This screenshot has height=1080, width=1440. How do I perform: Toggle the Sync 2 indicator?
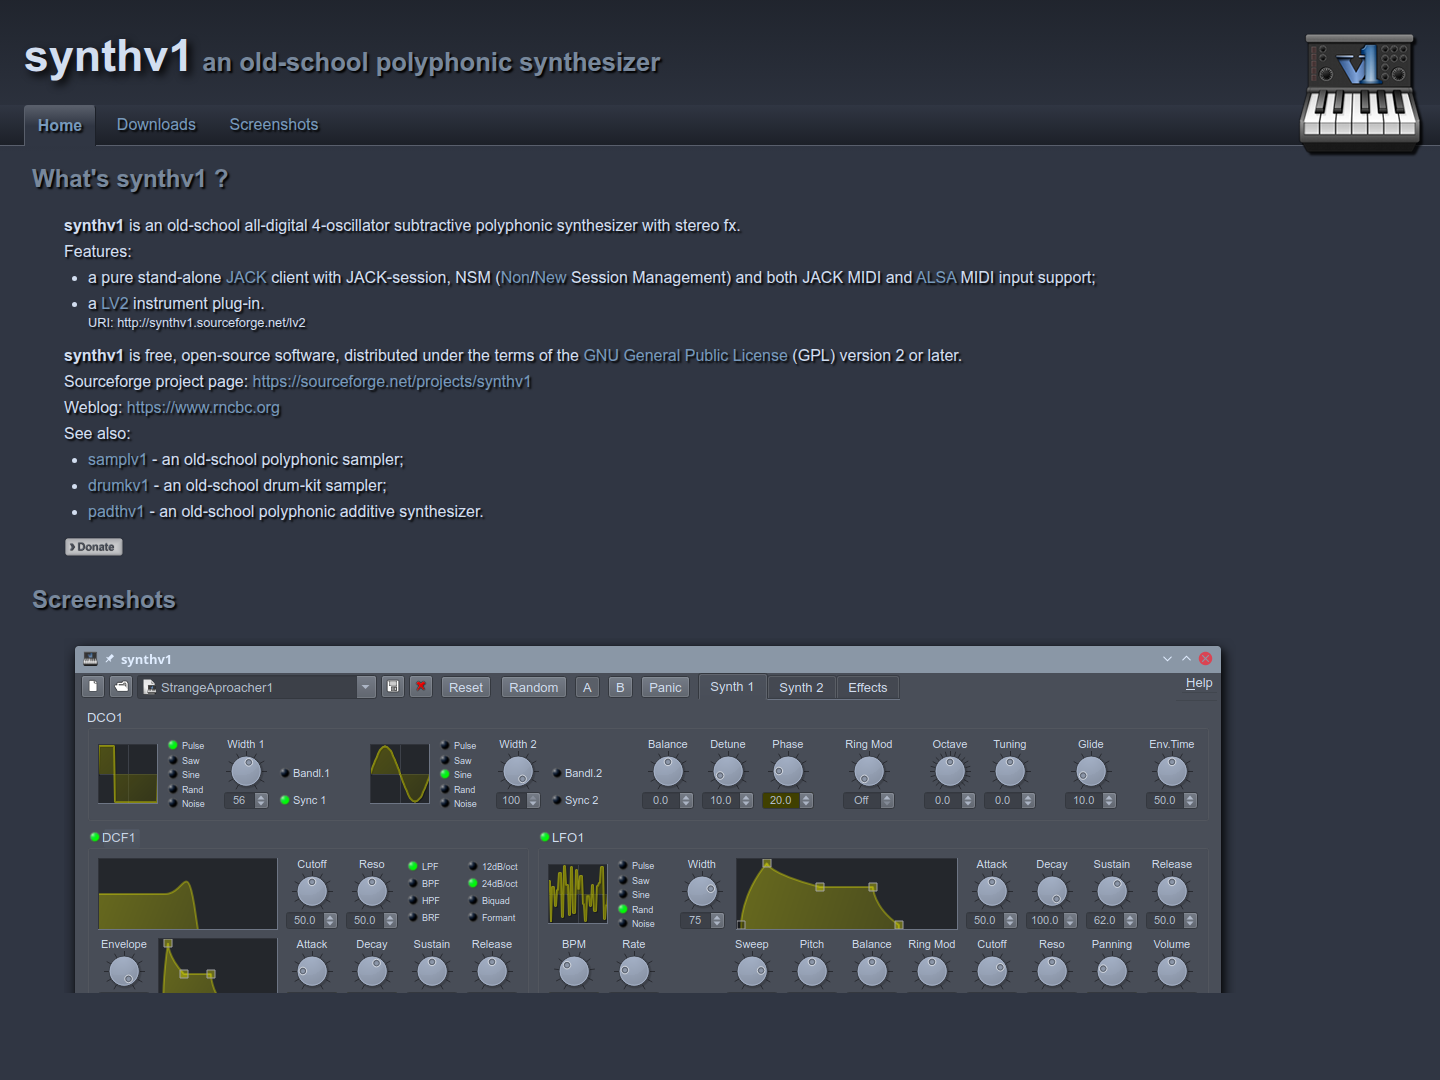575,800
